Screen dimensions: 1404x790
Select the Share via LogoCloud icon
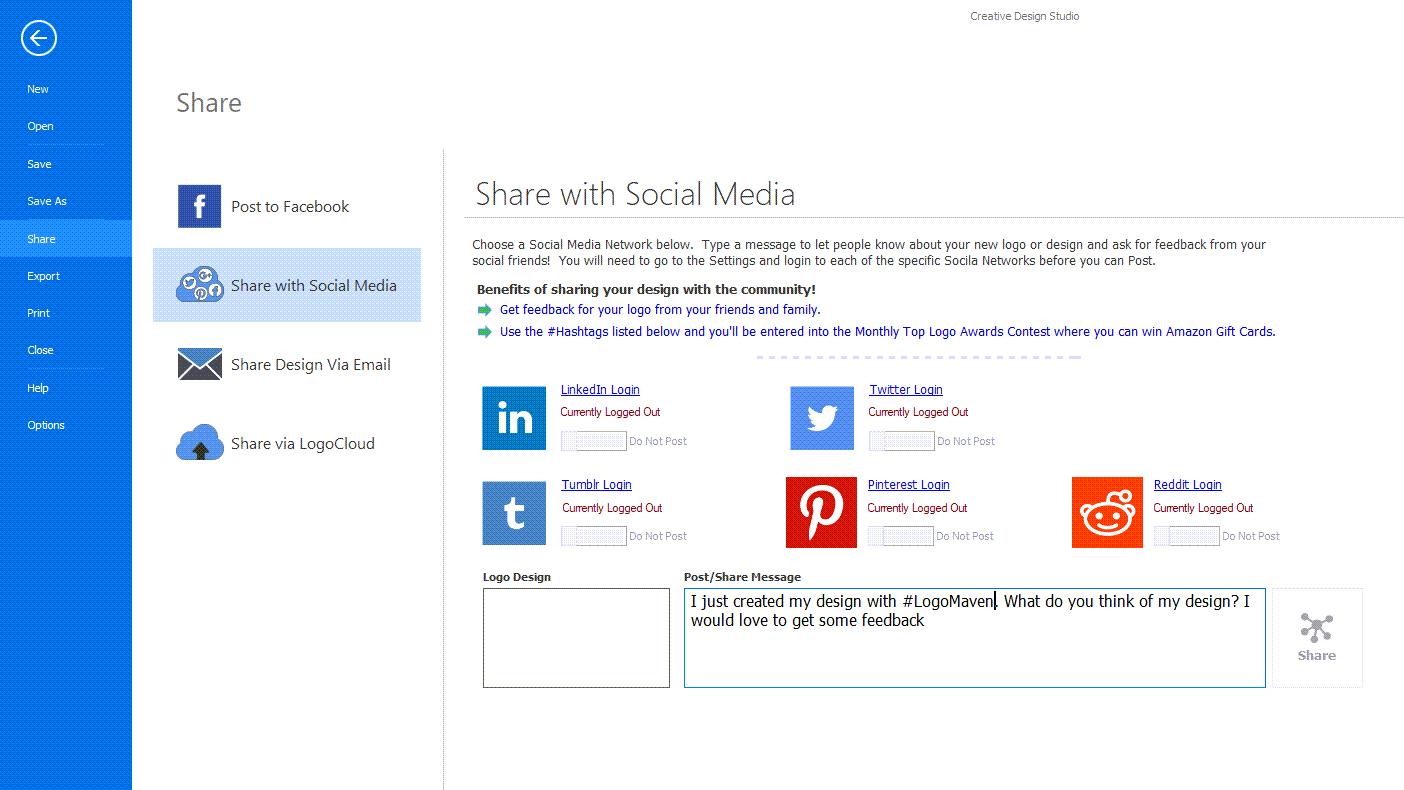click(199, 443)
